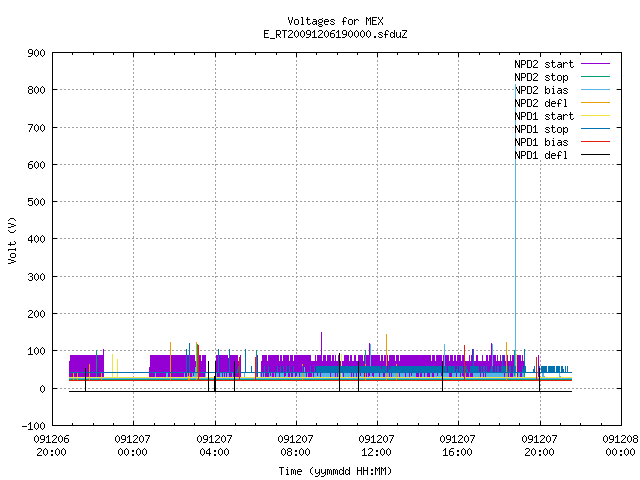The width and height of the screenshot is (640, 480).
Task: Click the 091207 04:00 time axis tick label
Action: 214,445
